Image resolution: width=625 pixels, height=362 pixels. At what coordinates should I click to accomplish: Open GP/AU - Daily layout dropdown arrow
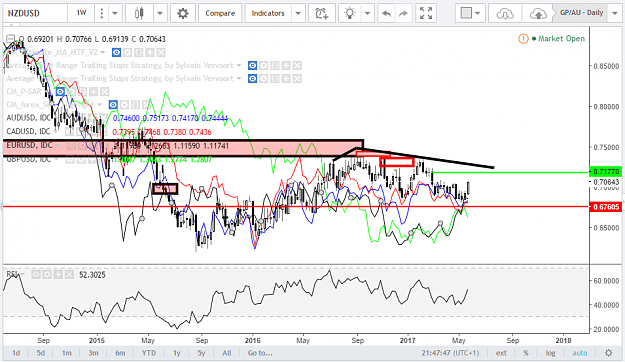(x=614, y=13)
